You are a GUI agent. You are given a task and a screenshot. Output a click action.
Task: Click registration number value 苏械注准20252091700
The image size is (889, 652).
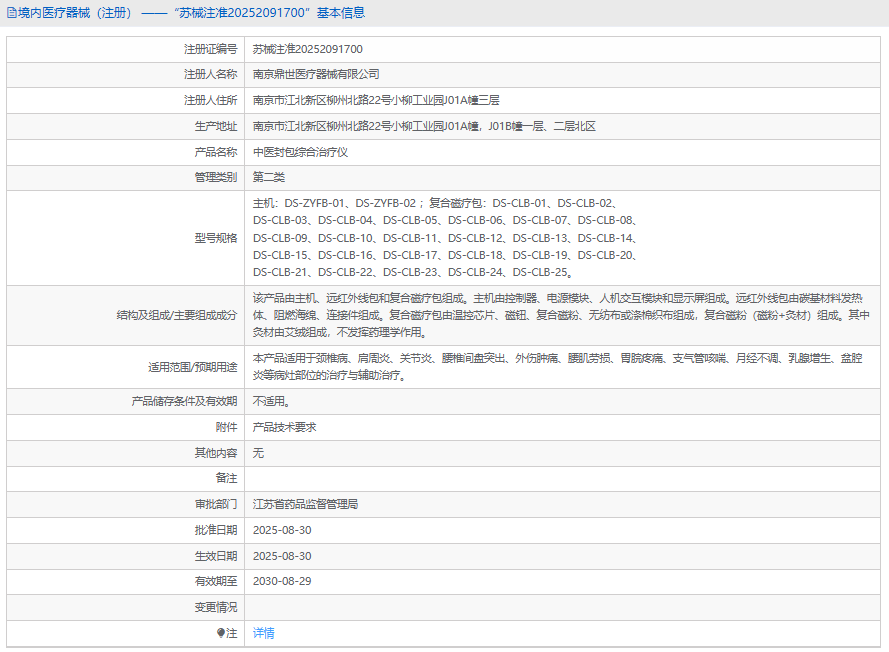pyautogui.click(x=308, y=49)
